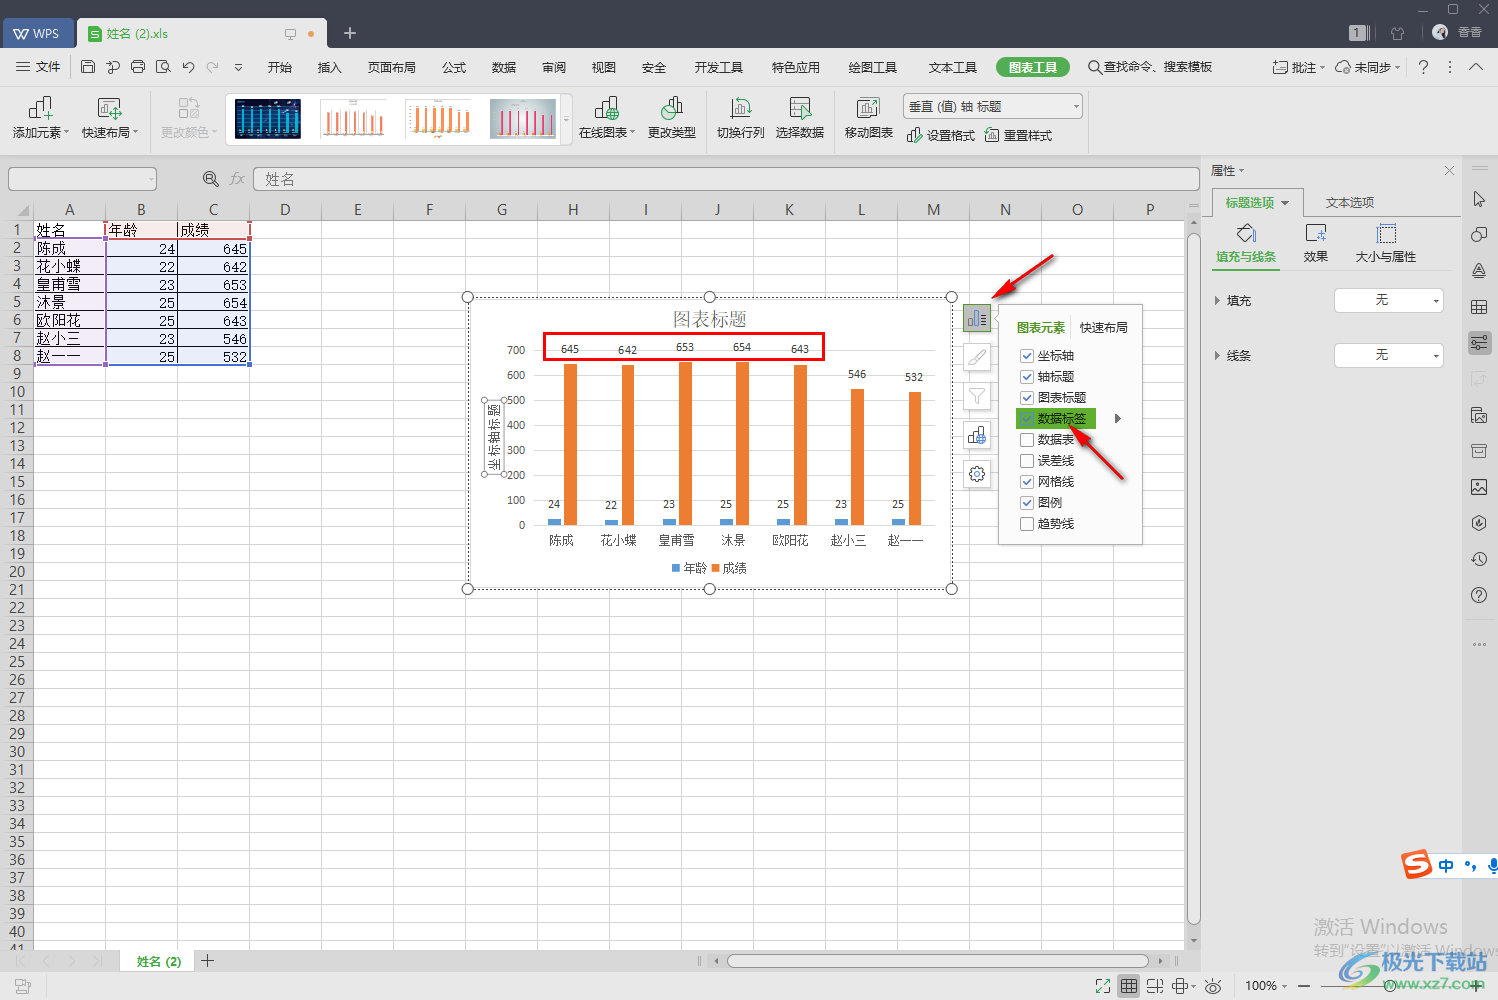Add a new sheet with plus button
Viewport: 1498px width, 1000px height.
pyautogui.click(x=208, y=961)
